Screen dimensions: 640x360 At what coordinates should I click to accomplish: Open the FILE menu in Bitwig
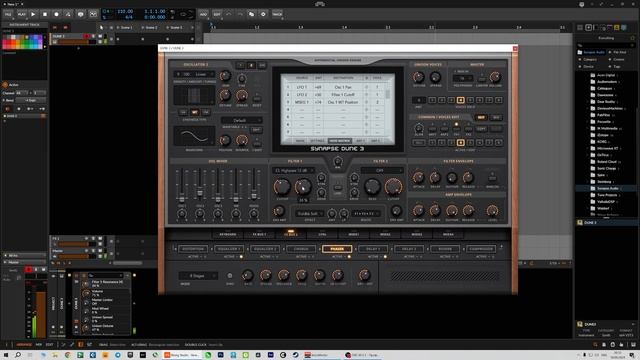click(x=8, y=14)
